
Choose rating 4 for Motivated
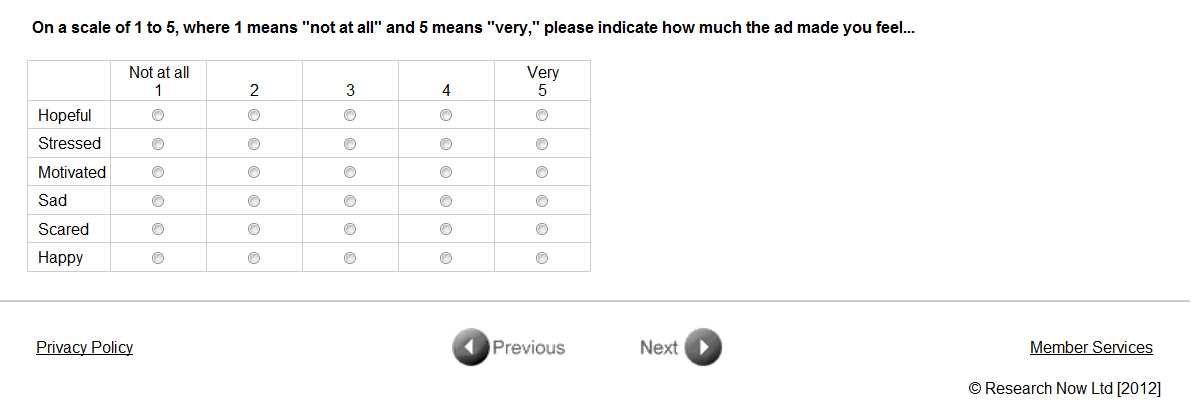[x=446, y=173]
